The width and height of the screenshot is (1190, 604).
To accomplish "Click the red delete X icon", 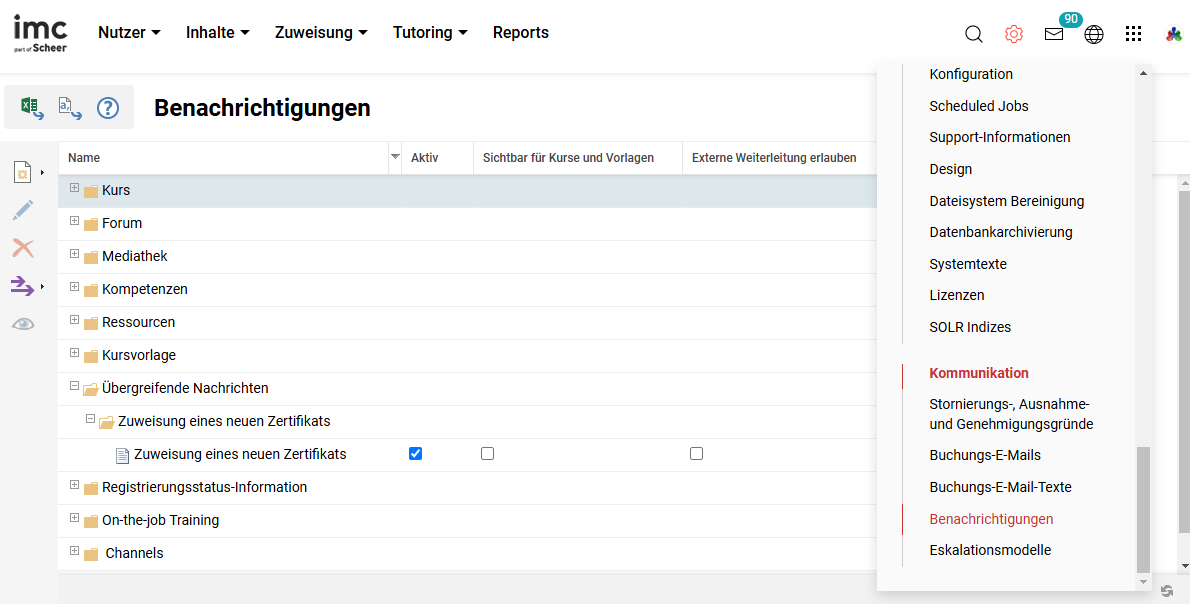I will pyautogui.click(x=23, y=248).
